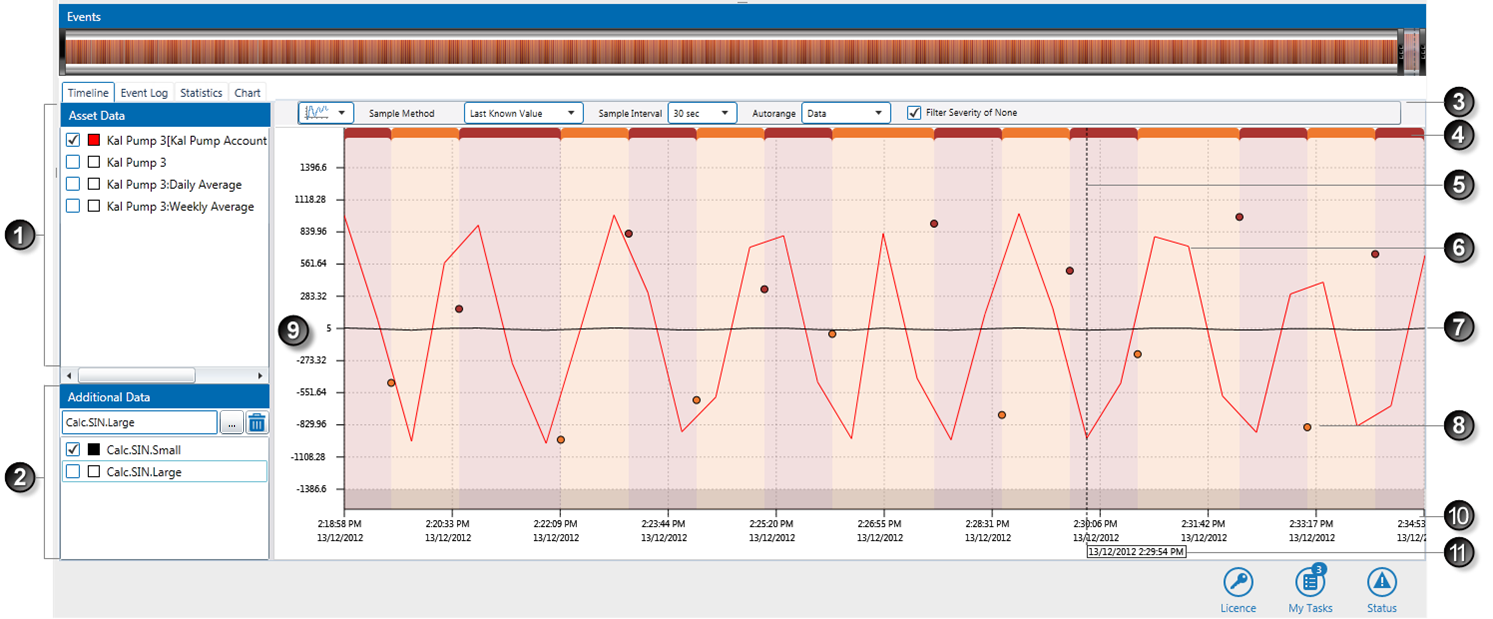This screenshot has height=619, width=1493.
Task: Click the Additional Data tag input field
Action: [139, 423]
